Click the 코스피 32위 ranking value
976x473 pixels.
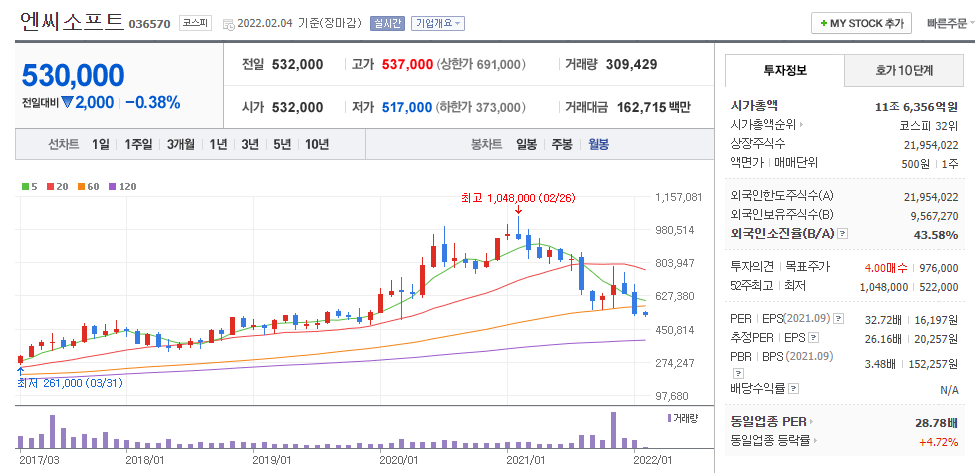930,125
